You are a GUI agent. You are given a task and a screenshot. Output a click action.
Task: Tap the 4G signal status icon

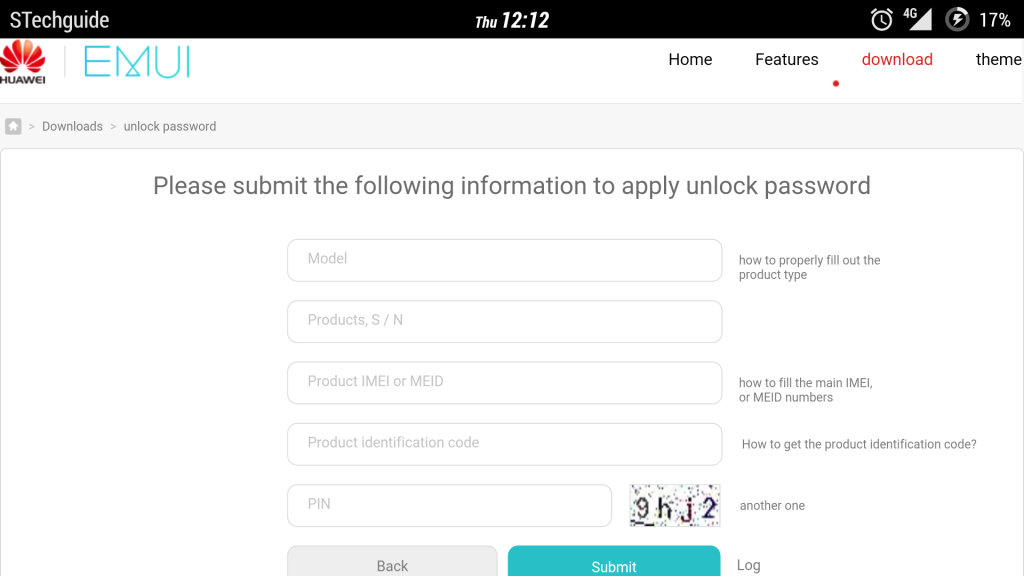pos(916,18)
